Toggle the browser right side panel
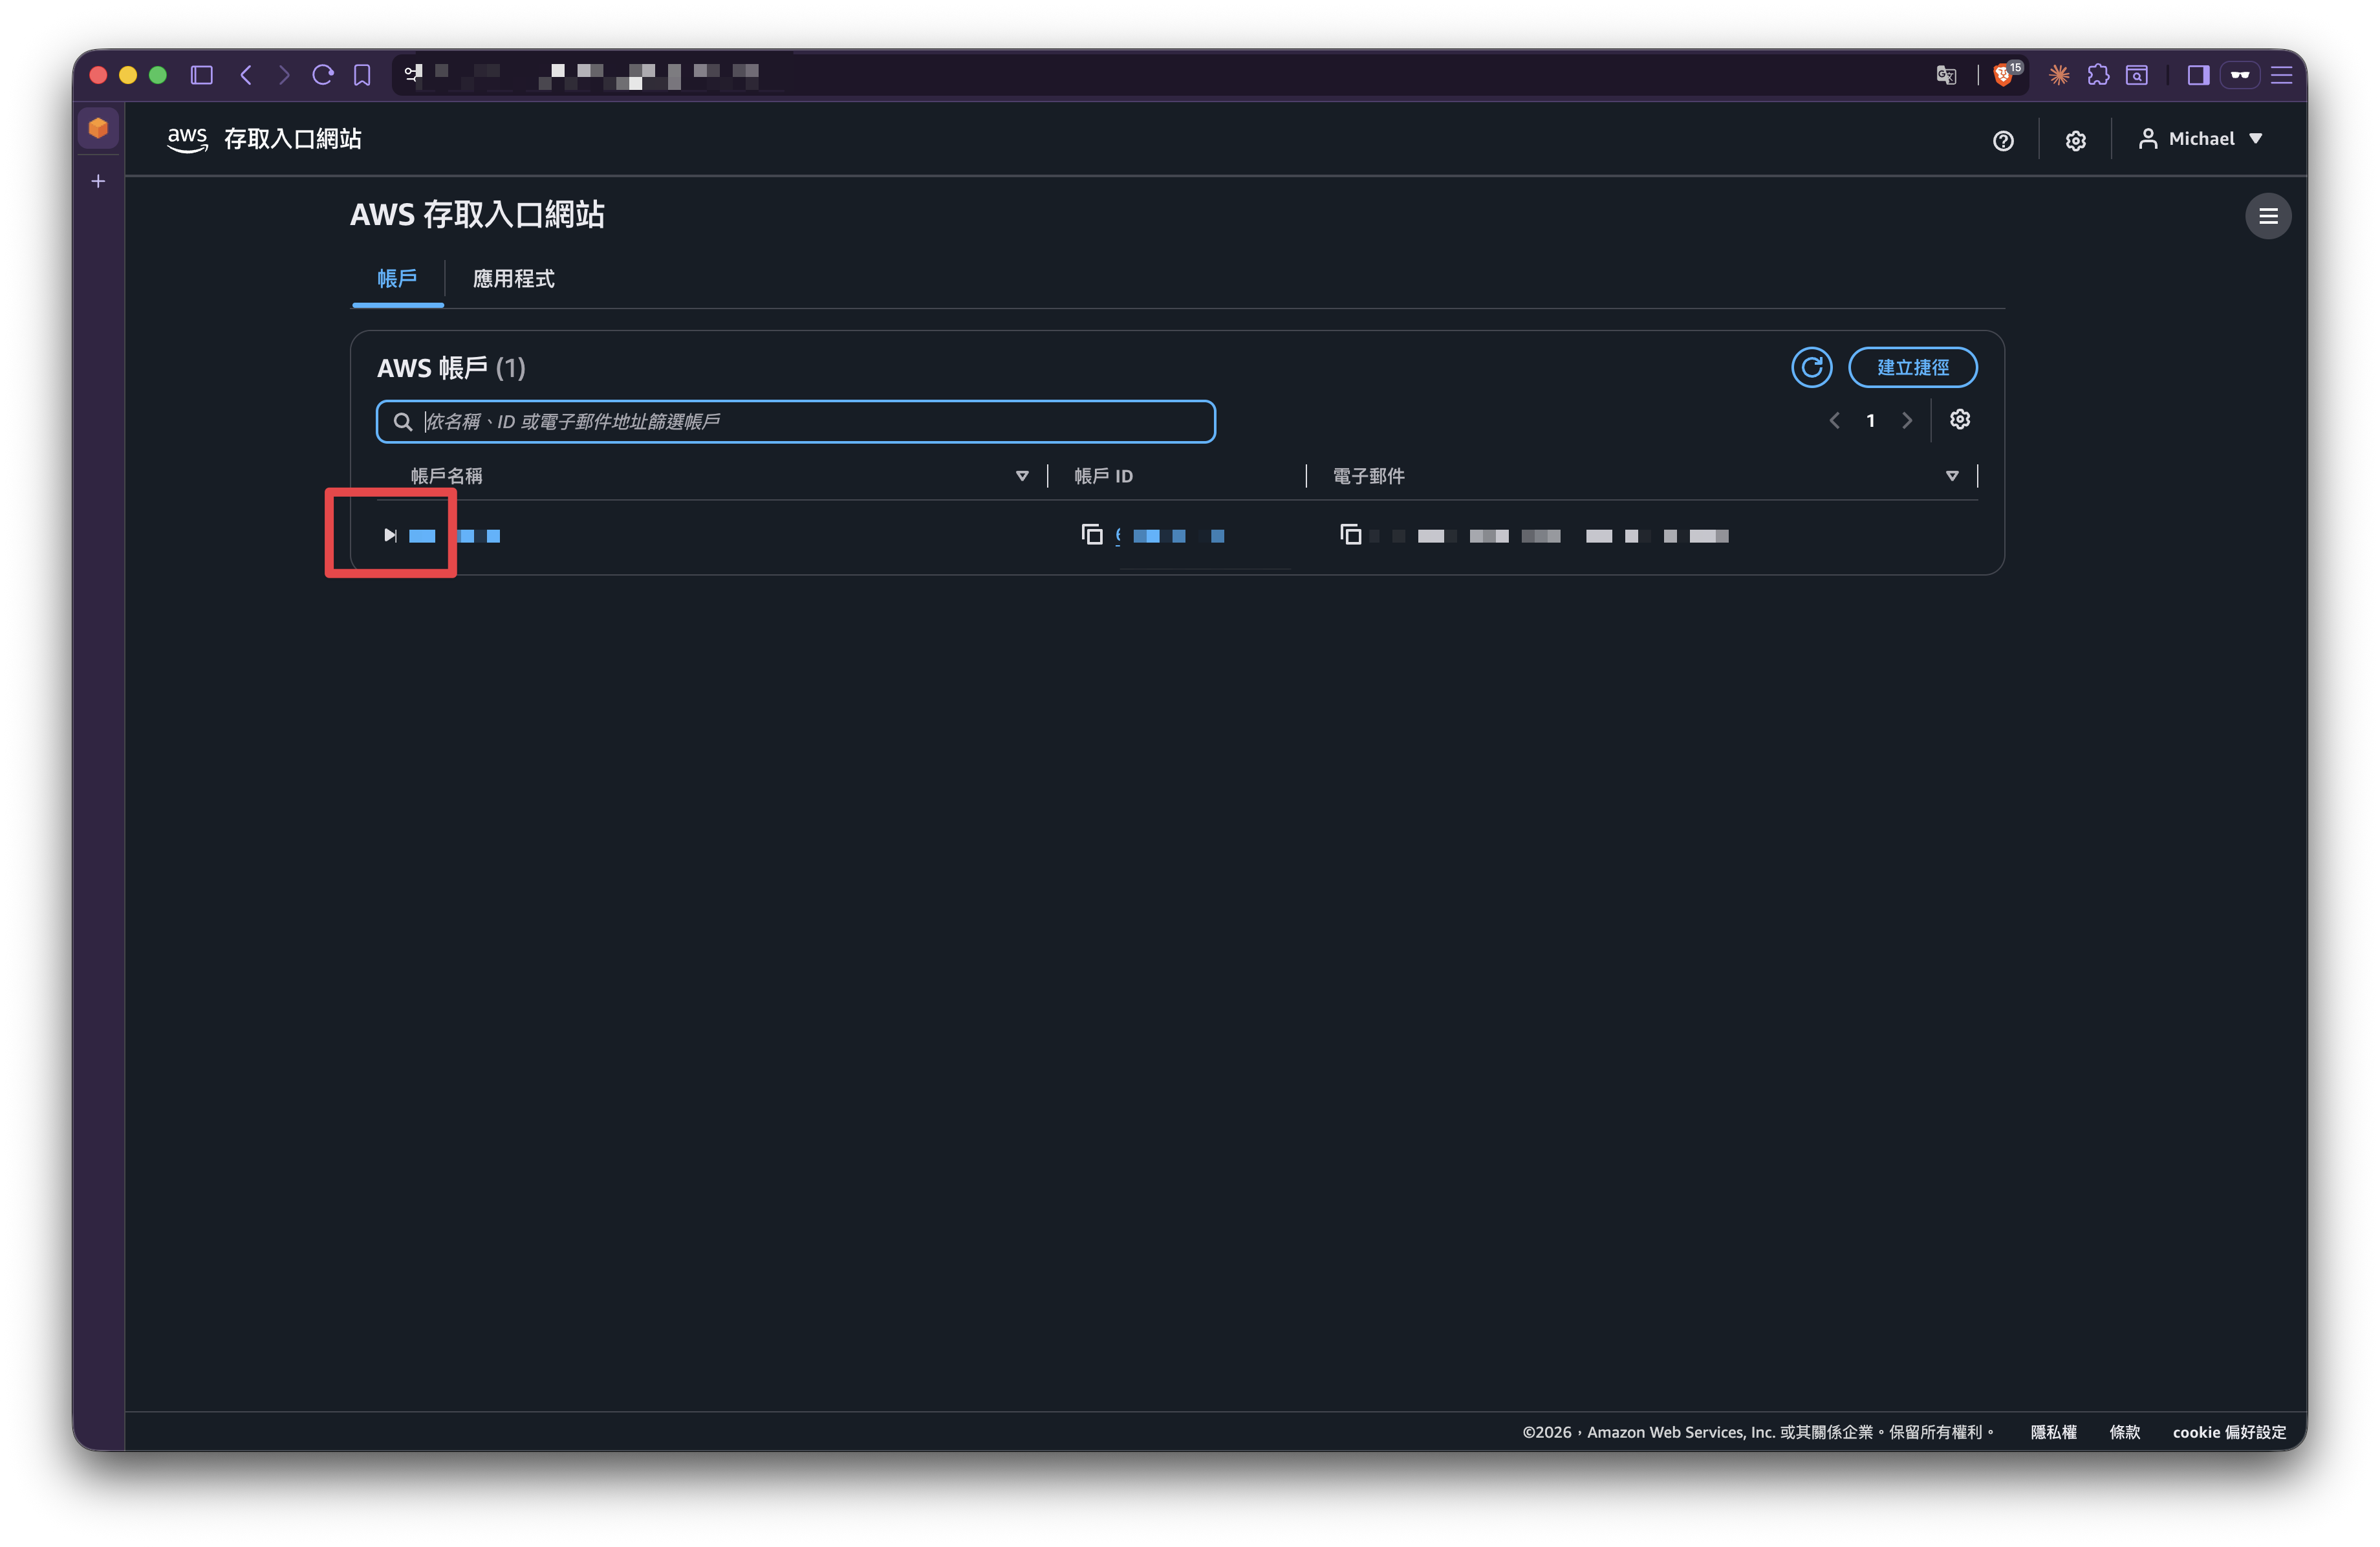The height and width of the screenshot is (1547, 2380). pos(2198,75)
